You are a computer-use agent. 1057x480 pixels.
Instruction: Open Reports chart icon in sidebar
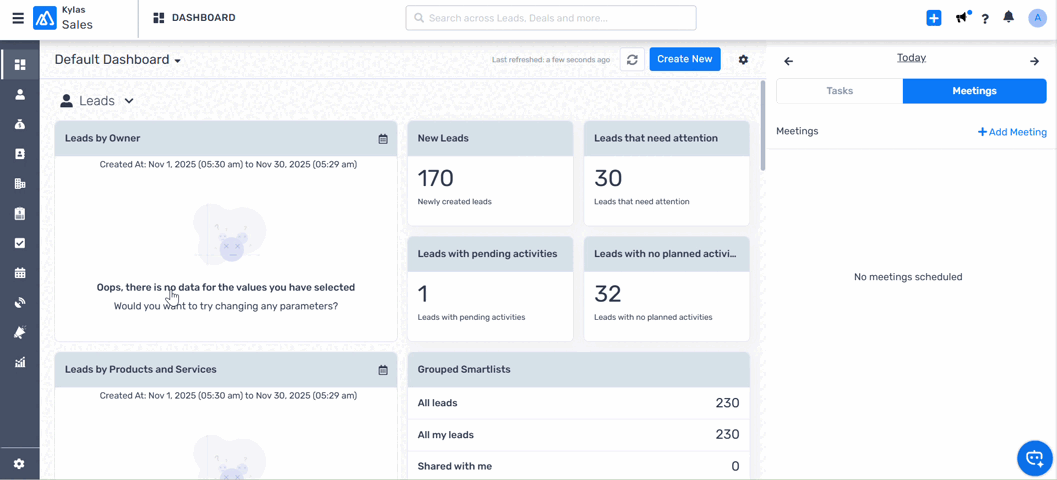pos(20,362)
